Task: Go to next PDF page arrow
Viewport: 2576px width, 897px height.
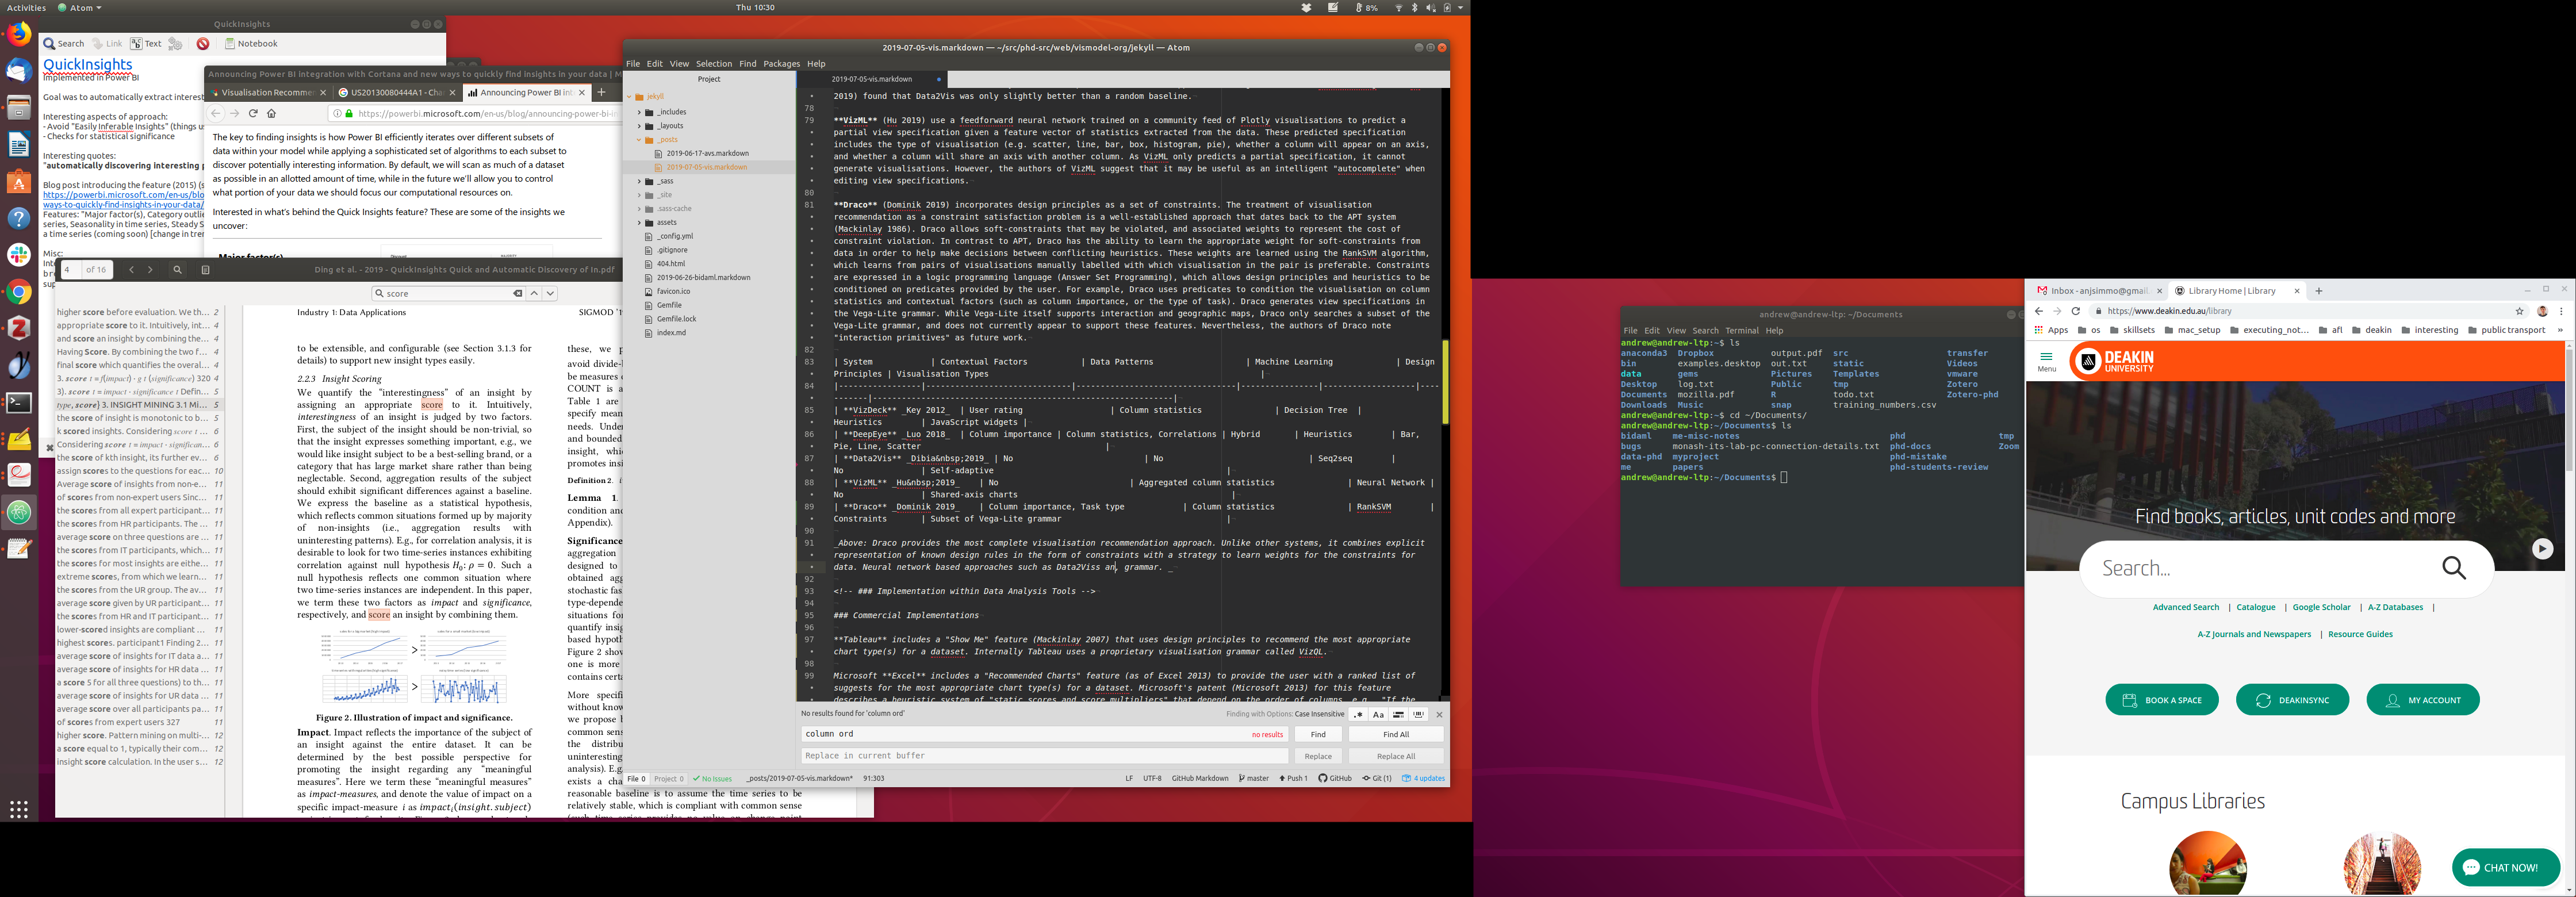Action: (150, 270)
